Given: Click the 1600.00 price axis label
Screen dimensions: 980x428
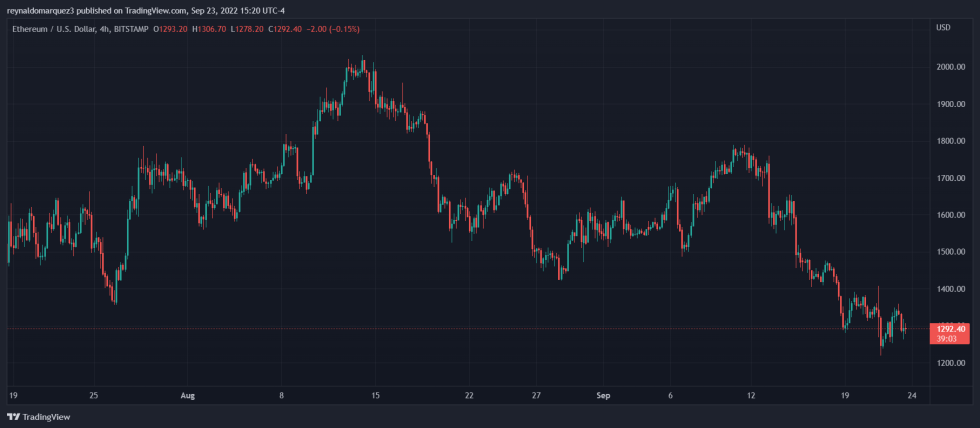Looking at the screenshot, I should tap(950, 215).
